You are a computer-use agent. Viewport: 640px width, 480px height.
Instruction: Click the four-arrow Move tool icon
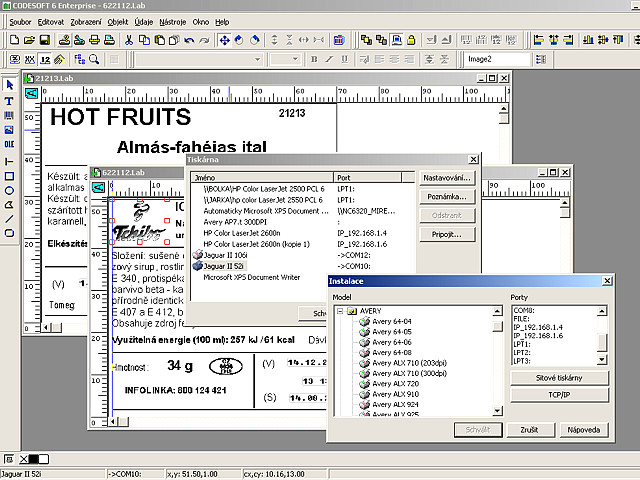(224, 40)
